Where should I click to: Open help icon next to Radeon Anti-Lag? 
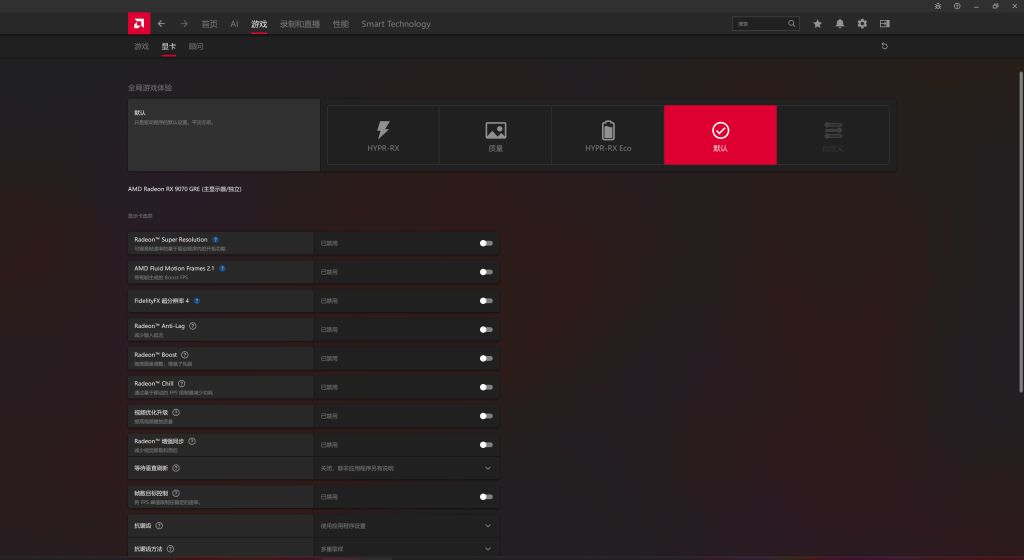pyautogui.click(x=193, y=325)
